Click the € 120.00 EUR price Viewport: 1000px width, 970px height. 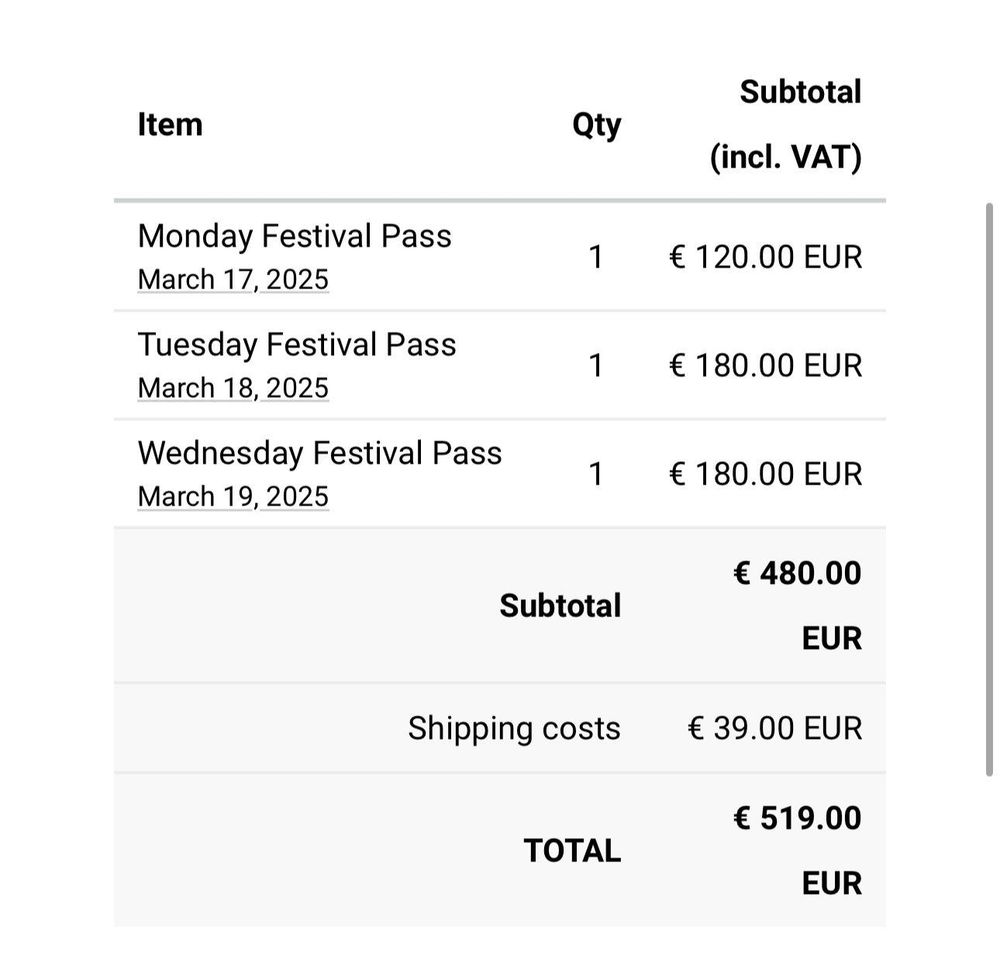pos(765,257)
